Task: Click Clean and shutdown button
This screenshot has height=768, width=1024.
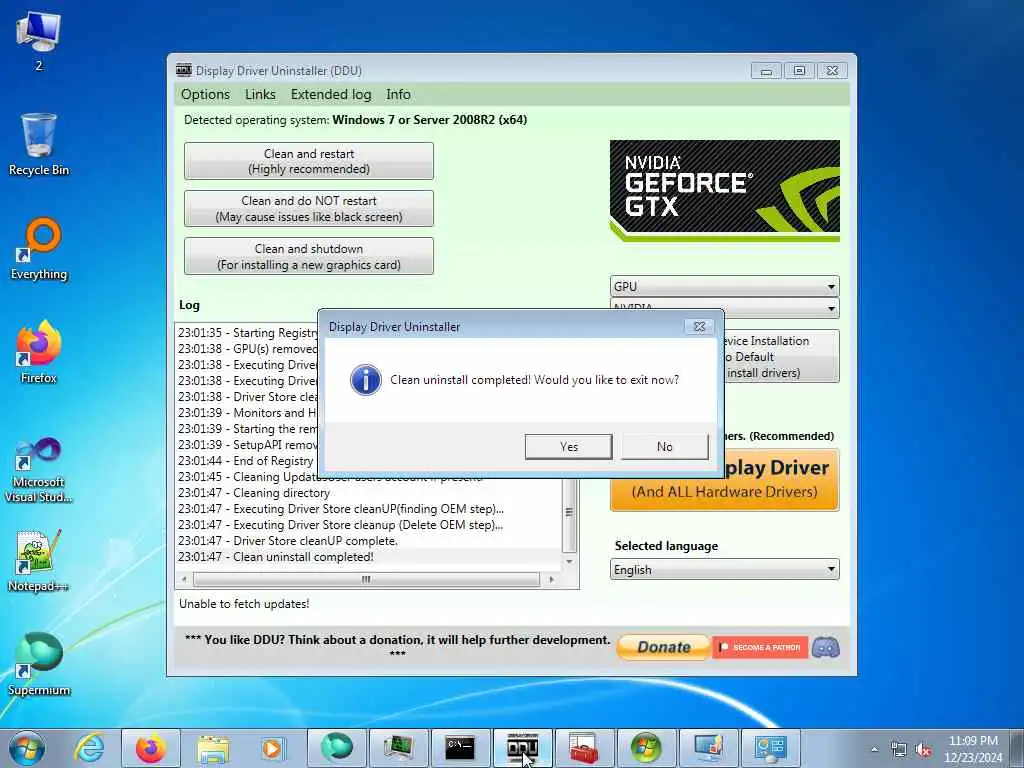Action: pyautogui.click(x=309, y=256)
